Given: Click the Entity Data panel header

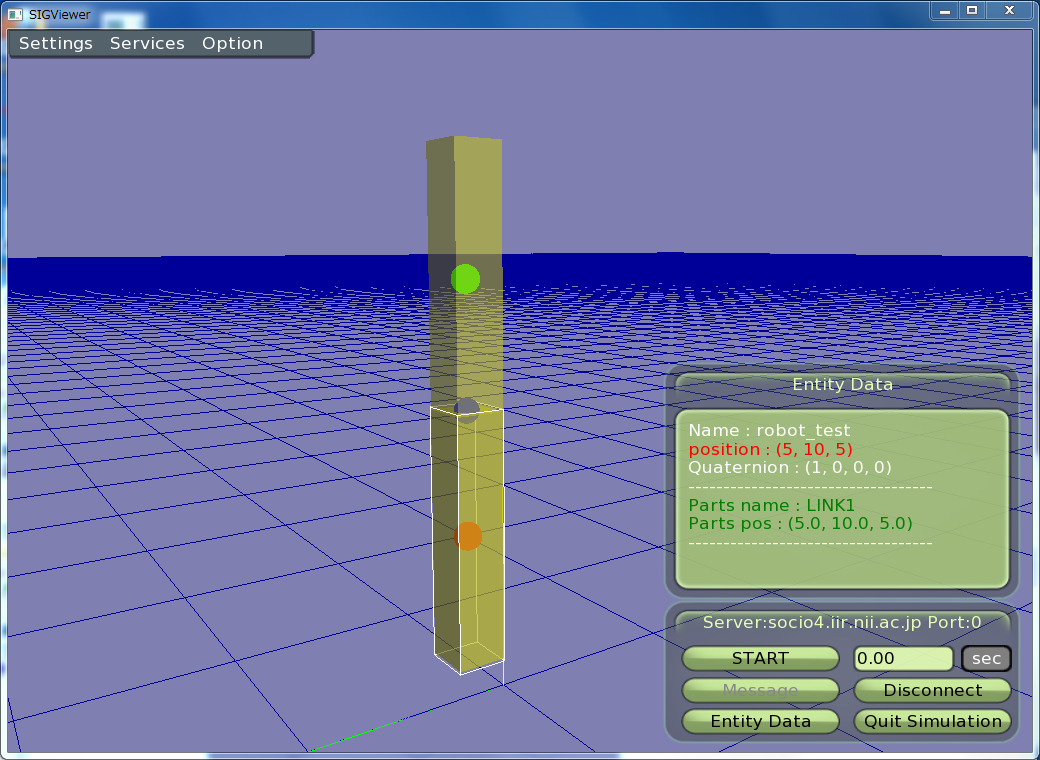Looking at the screenshot, I should tap(842, 384).
